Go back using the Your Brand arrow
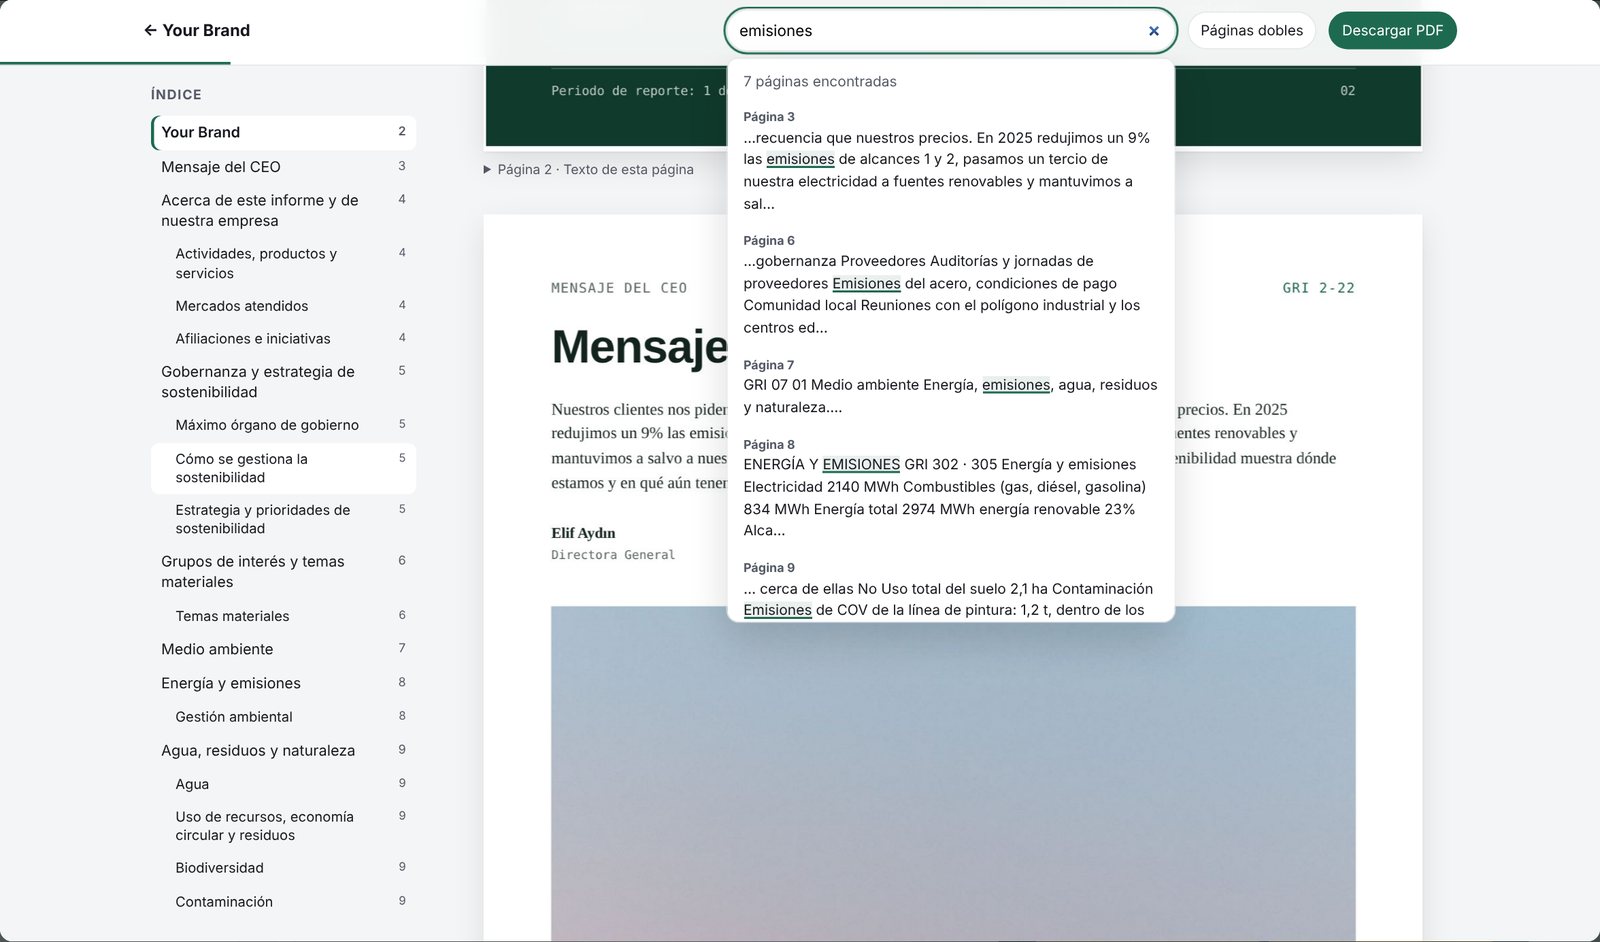This screenshot has width=1600, height=942. 197,31
